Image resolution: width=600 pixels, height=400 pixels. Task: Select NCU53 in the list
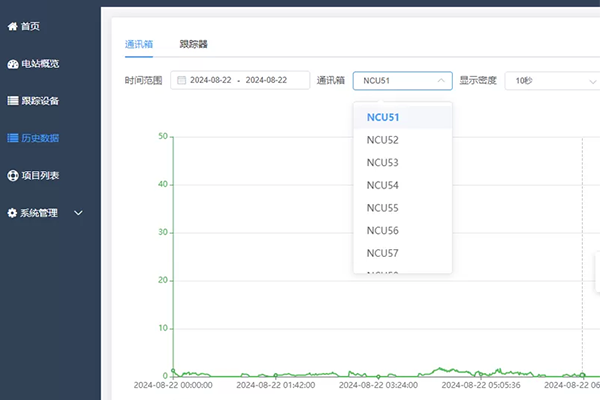(x=382, y=162)
